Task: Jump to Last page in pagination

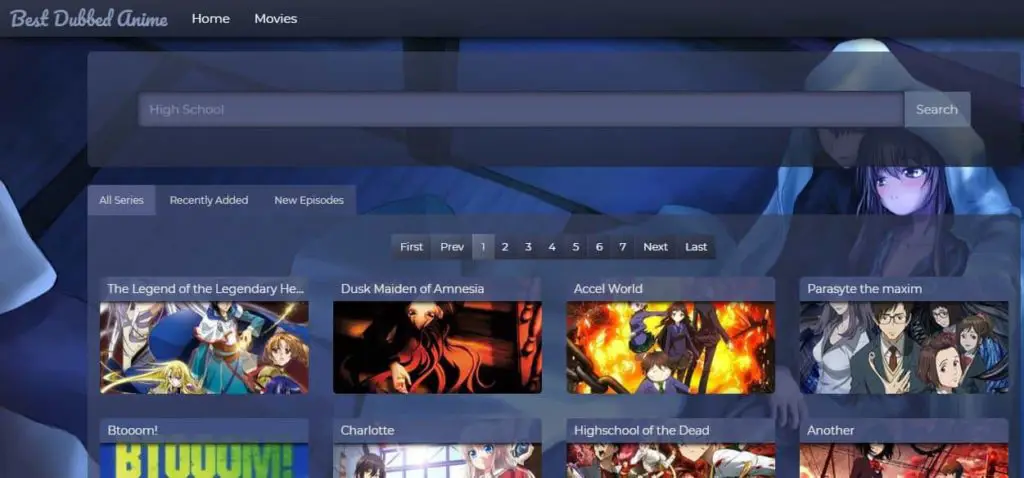Action: [696, 247]
